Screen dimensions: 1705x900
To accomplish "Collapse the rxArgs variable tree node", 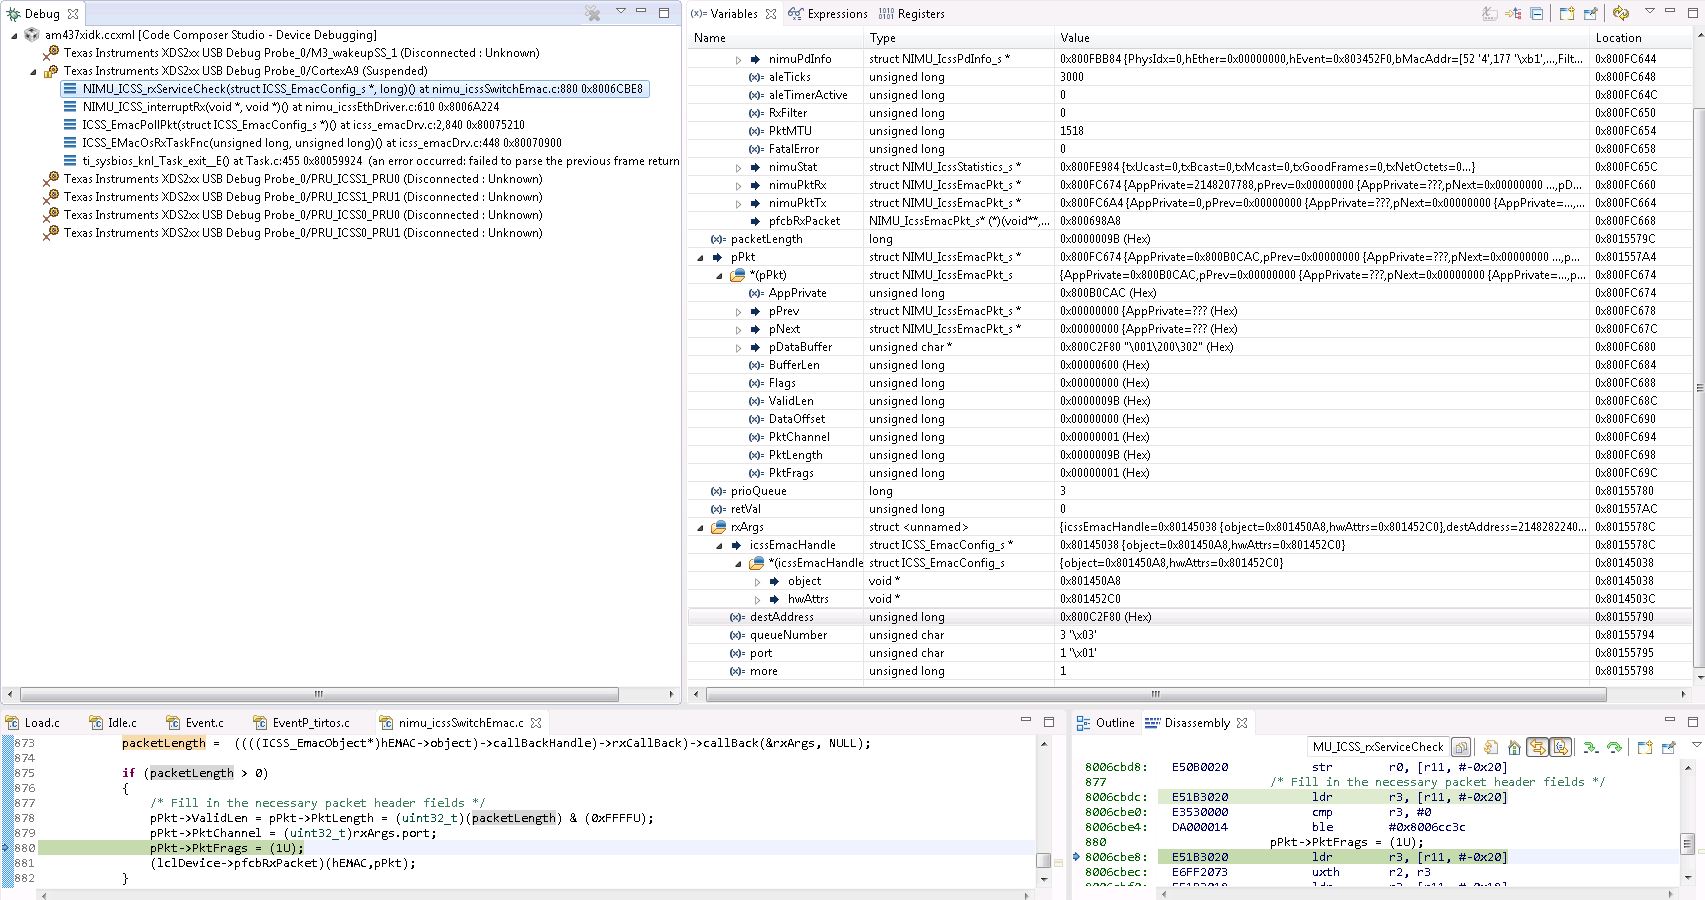I will [x=701, y=527].
